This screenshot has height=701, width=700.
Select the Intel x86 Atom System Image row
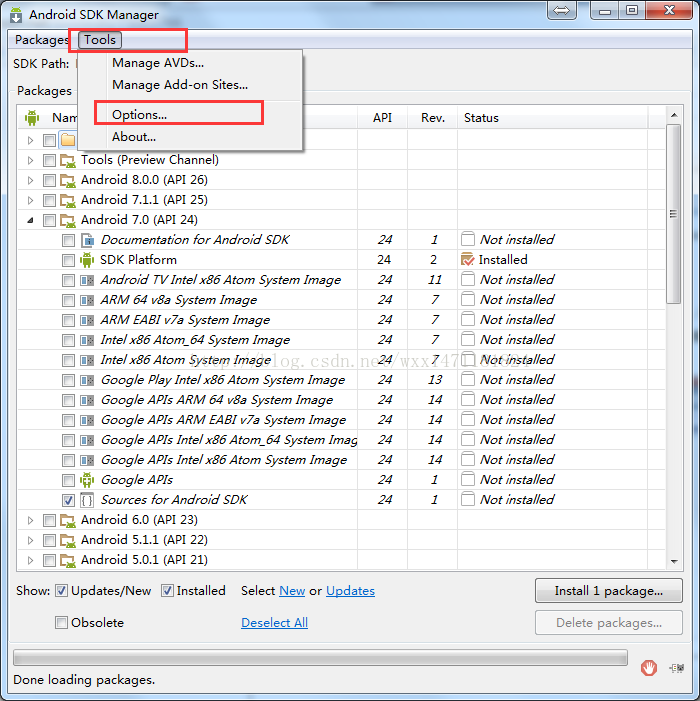click(x=341, y=360)
